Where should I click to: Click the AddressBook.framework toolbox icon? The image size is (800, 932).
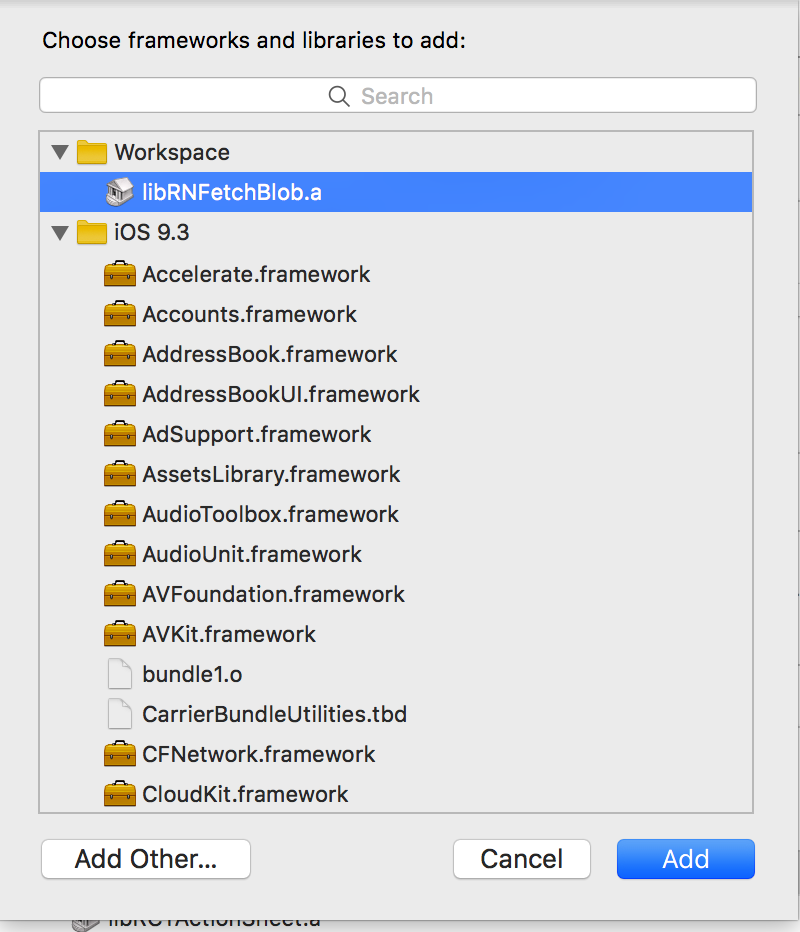[119, 354]
